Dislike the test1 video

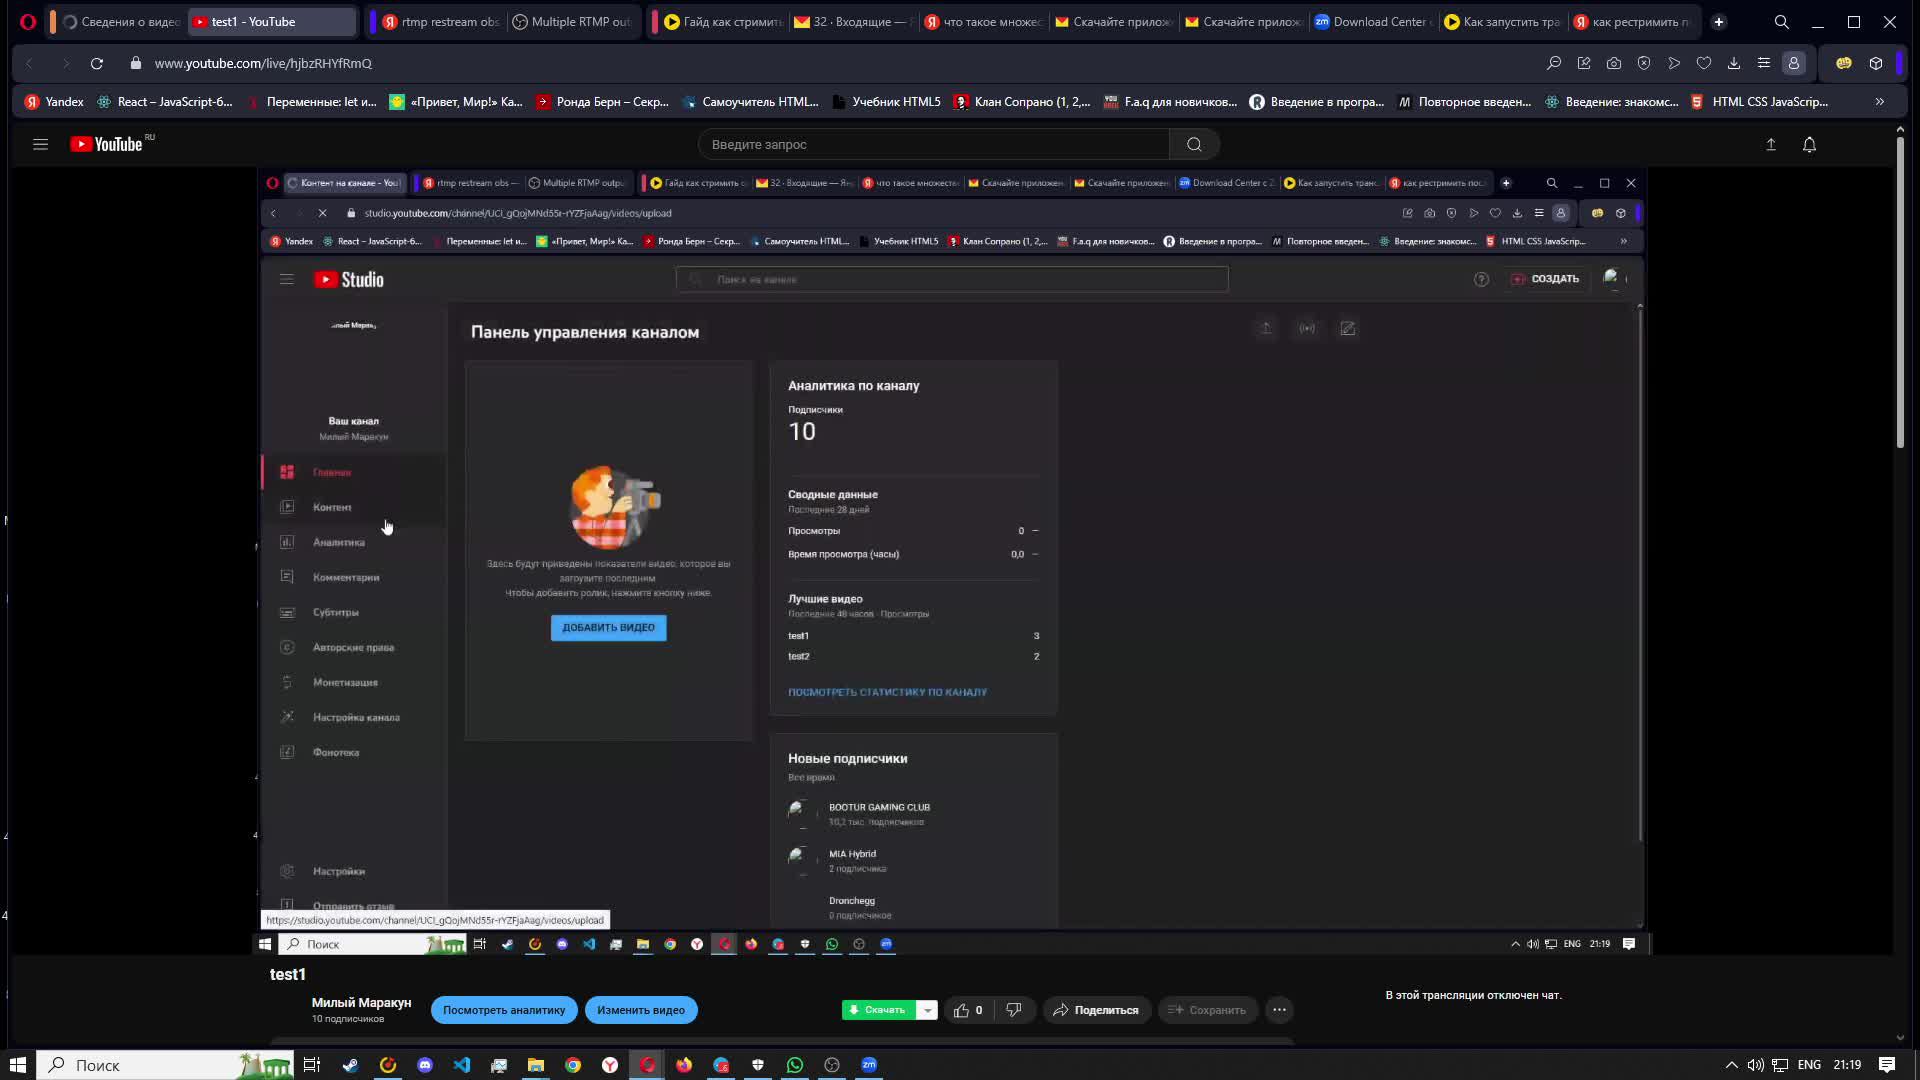1014,1010
